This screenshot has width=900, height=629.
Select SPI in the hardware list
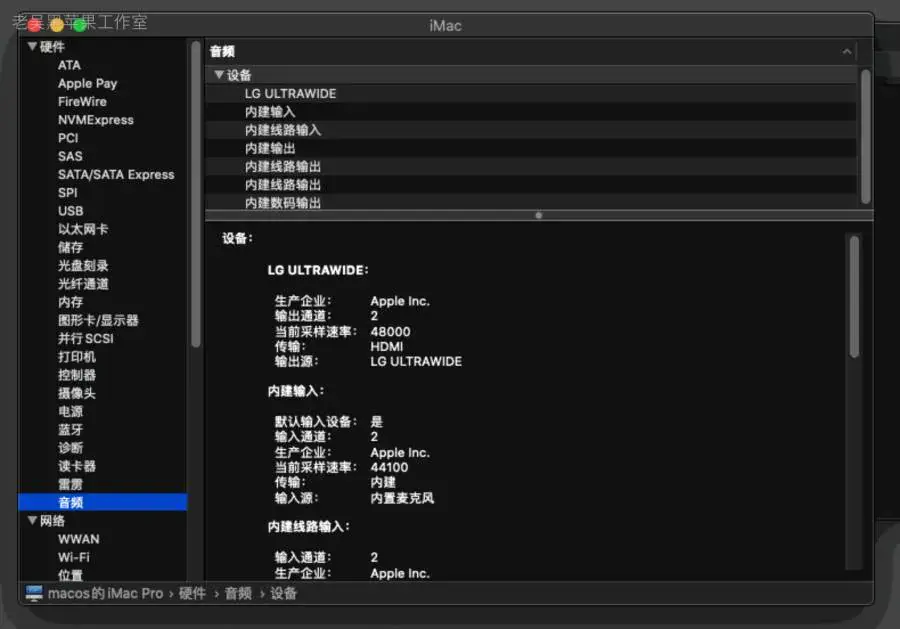67,193
